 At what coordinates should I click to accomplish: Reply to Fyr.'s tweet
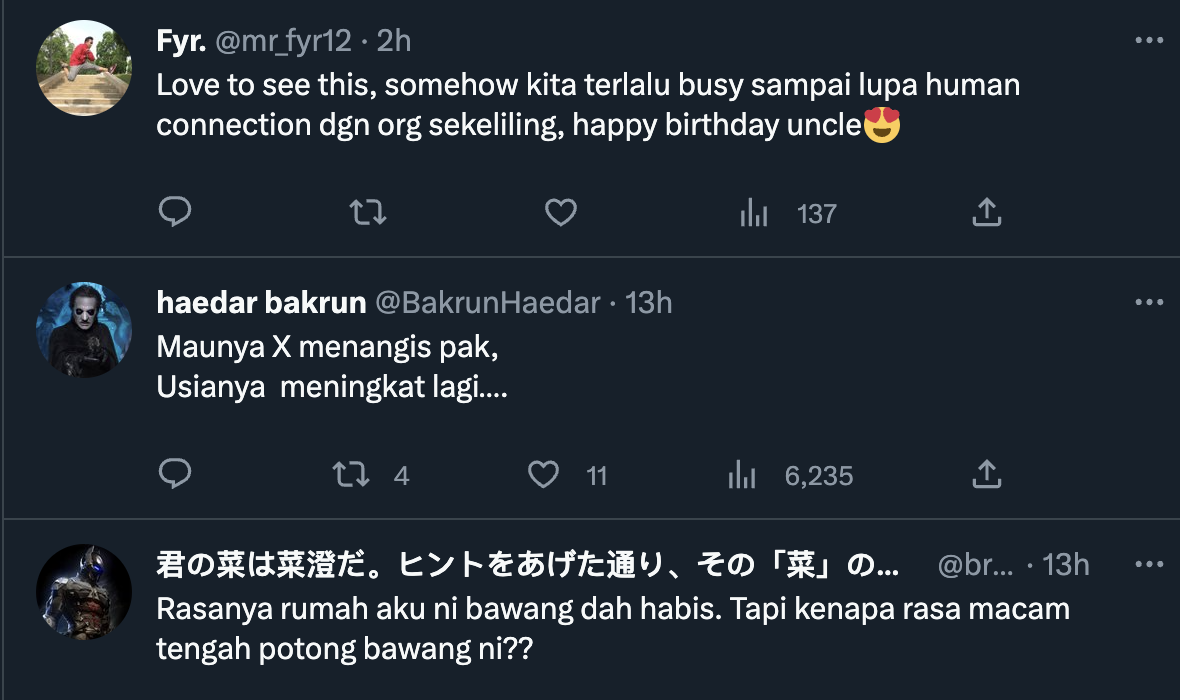(x=175, y=212)
